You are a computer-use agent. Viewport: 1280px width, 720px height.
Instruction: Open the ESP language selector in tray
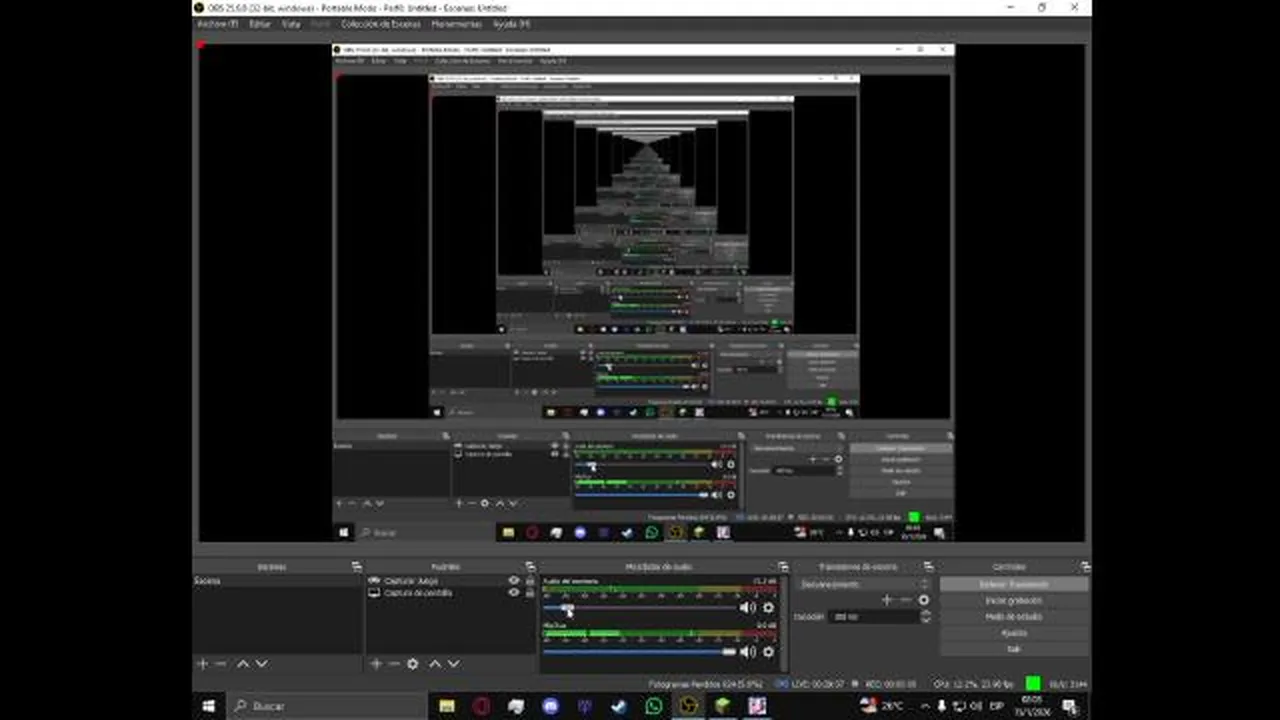point(996,706)
